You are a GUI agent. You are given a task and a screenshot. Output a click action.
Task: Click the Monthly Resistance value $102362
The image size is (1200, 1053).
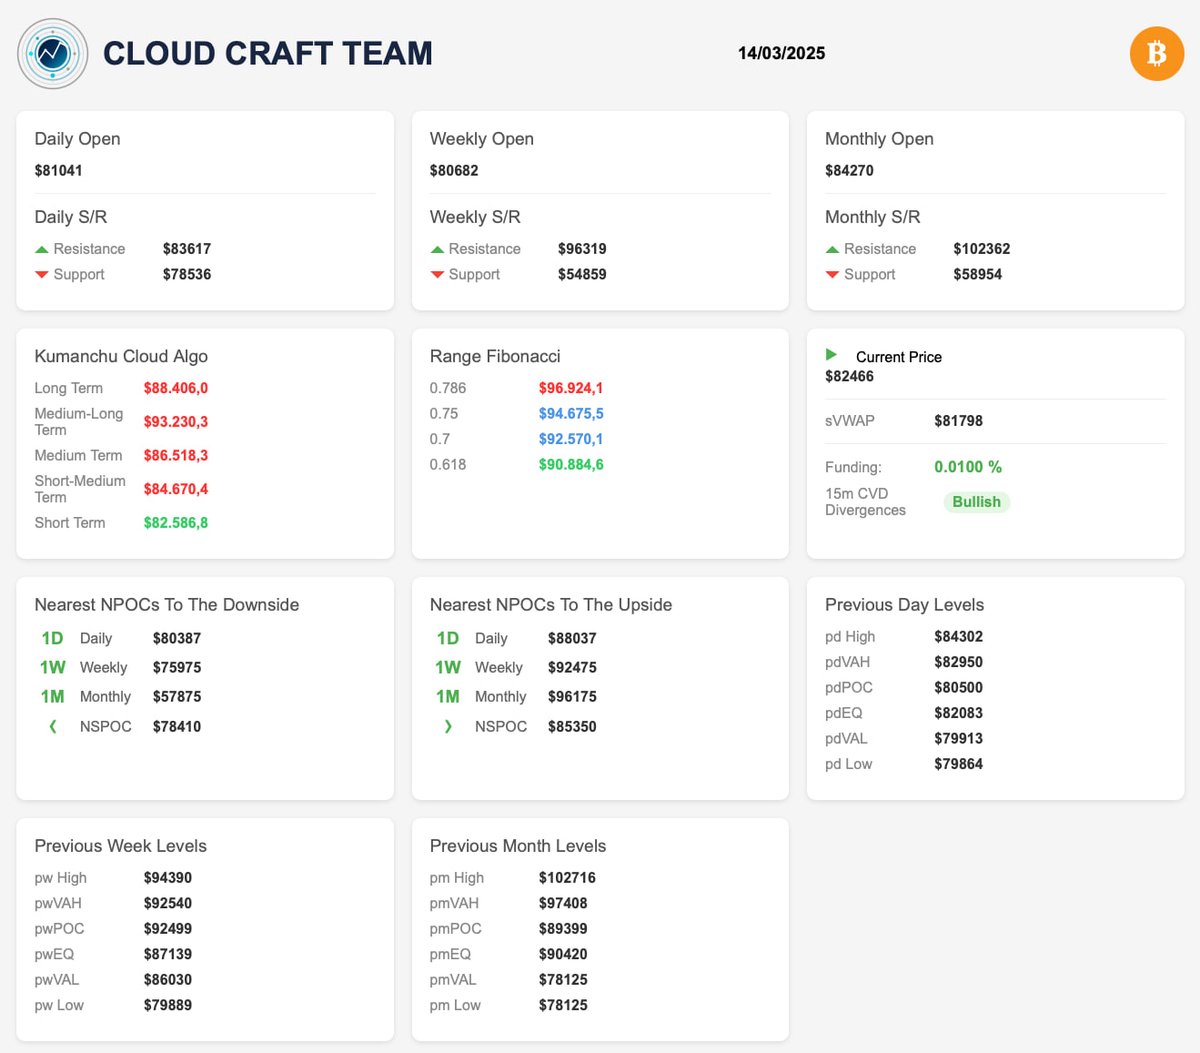pyautogui.click(x=982, y=249)
